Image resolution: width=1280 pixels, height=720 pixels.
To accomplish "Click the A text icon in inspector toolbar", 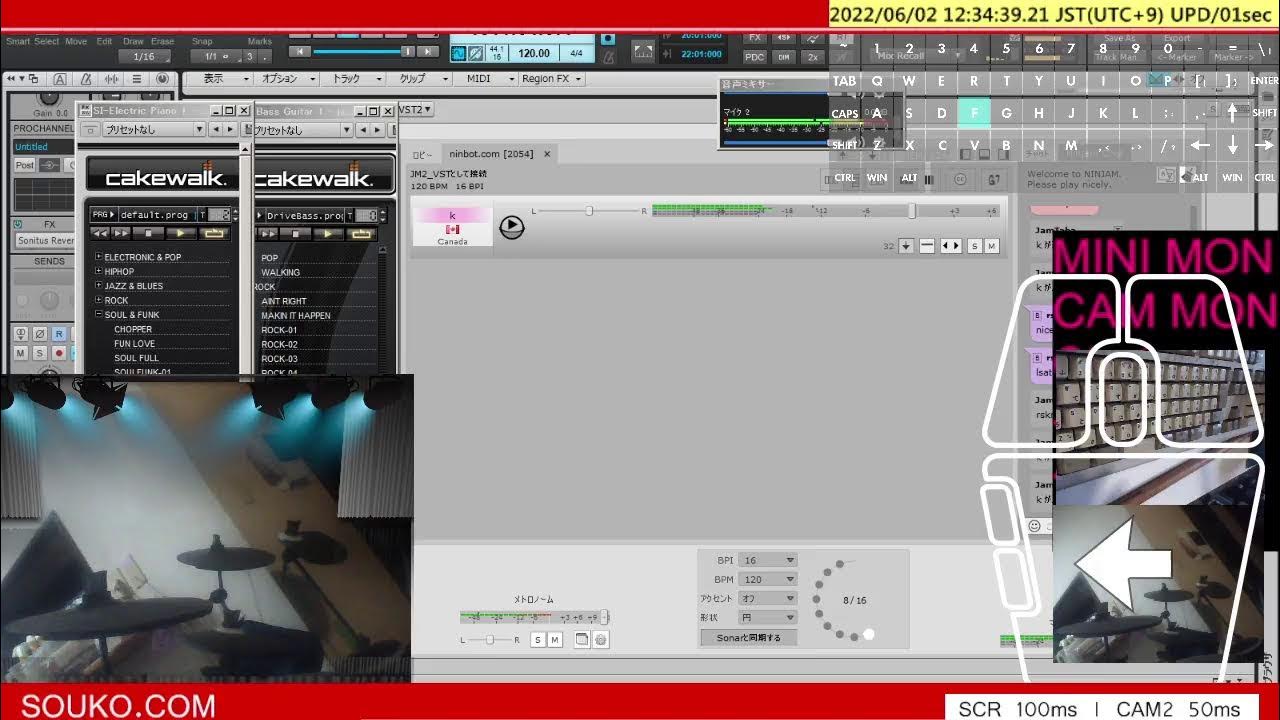I will 60,79.
